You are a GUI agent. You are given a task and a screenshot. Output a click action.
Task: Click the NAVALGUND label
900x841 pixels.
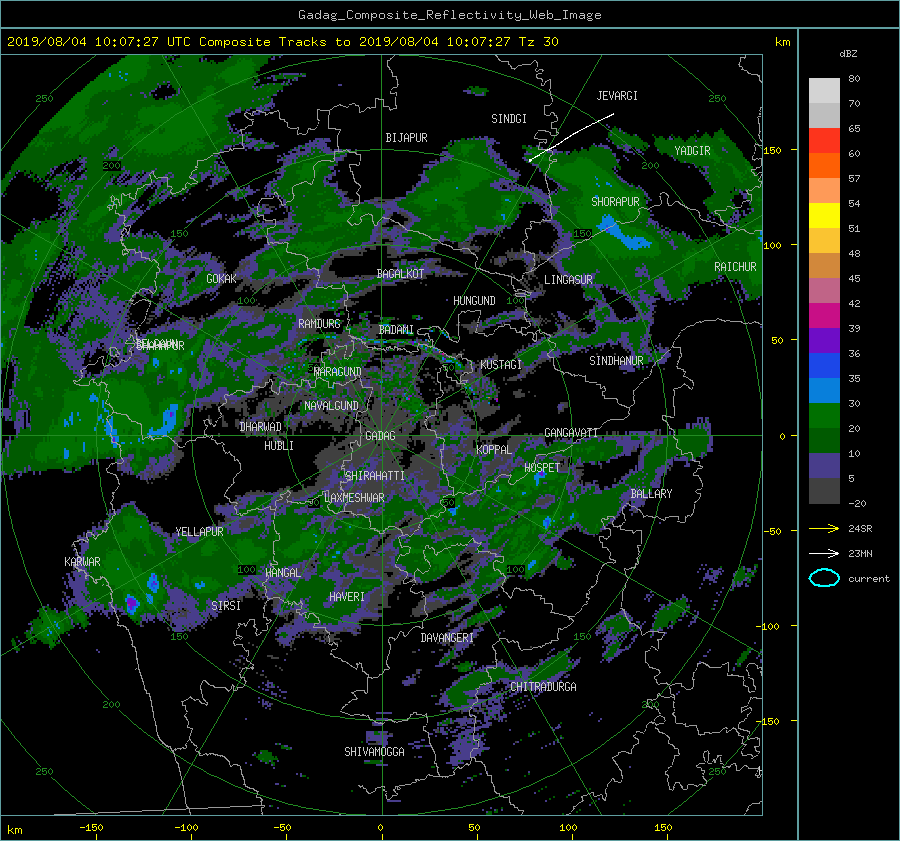331,406
